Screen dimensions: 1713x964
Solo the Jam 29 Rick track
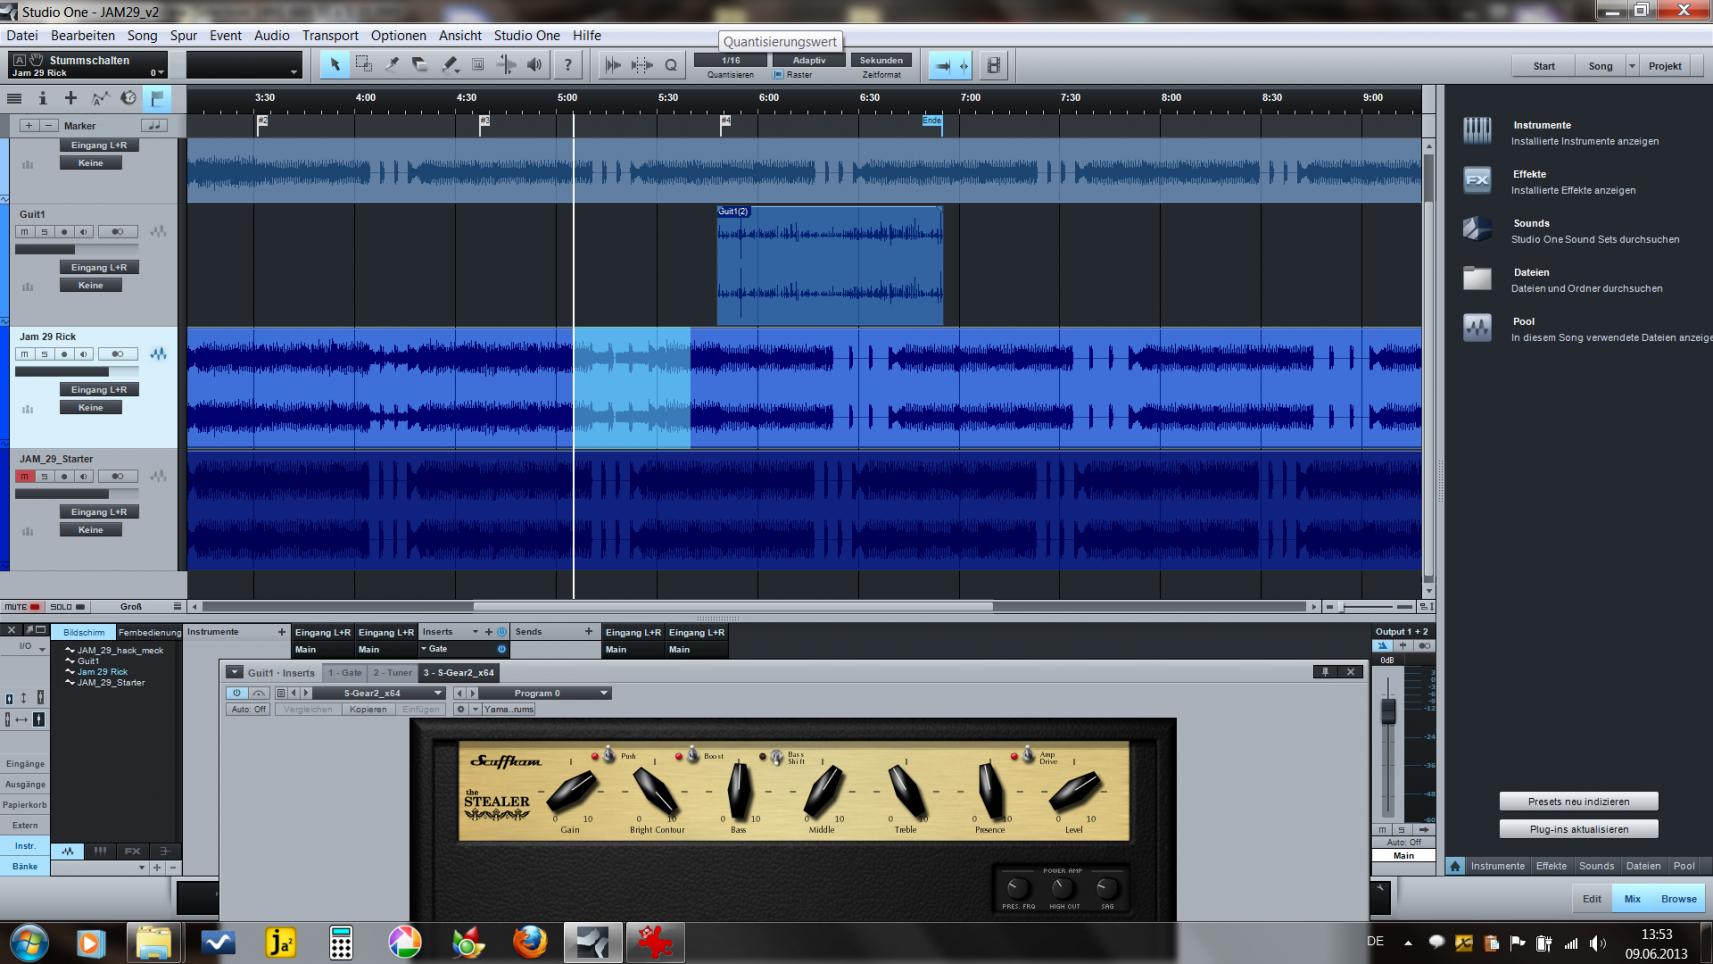tap(44, 354)
